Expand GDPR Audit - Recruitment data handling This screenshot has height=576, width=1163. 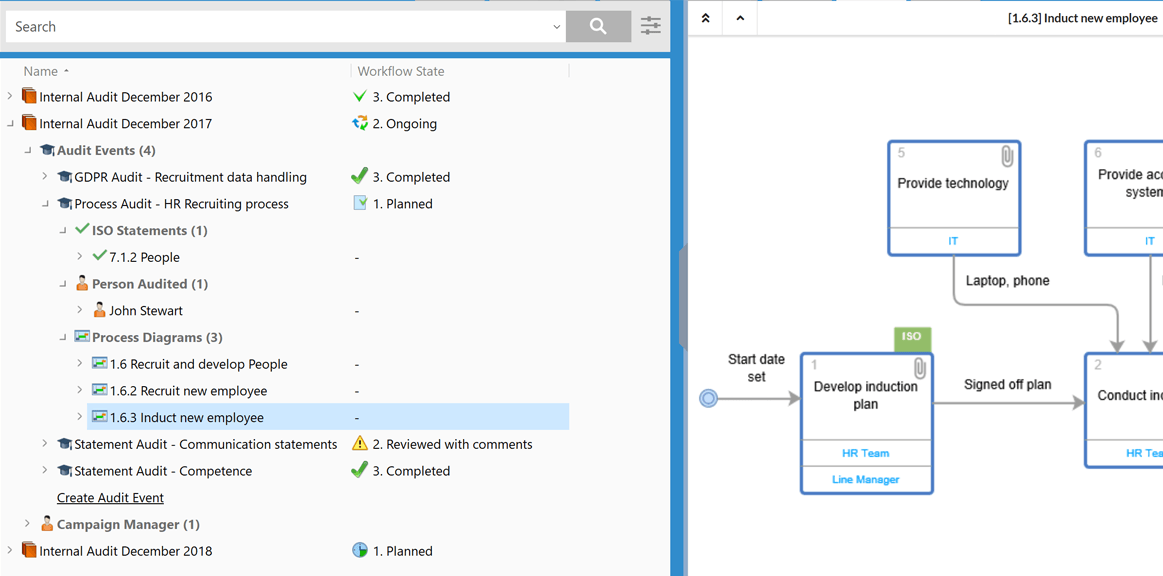45,177
